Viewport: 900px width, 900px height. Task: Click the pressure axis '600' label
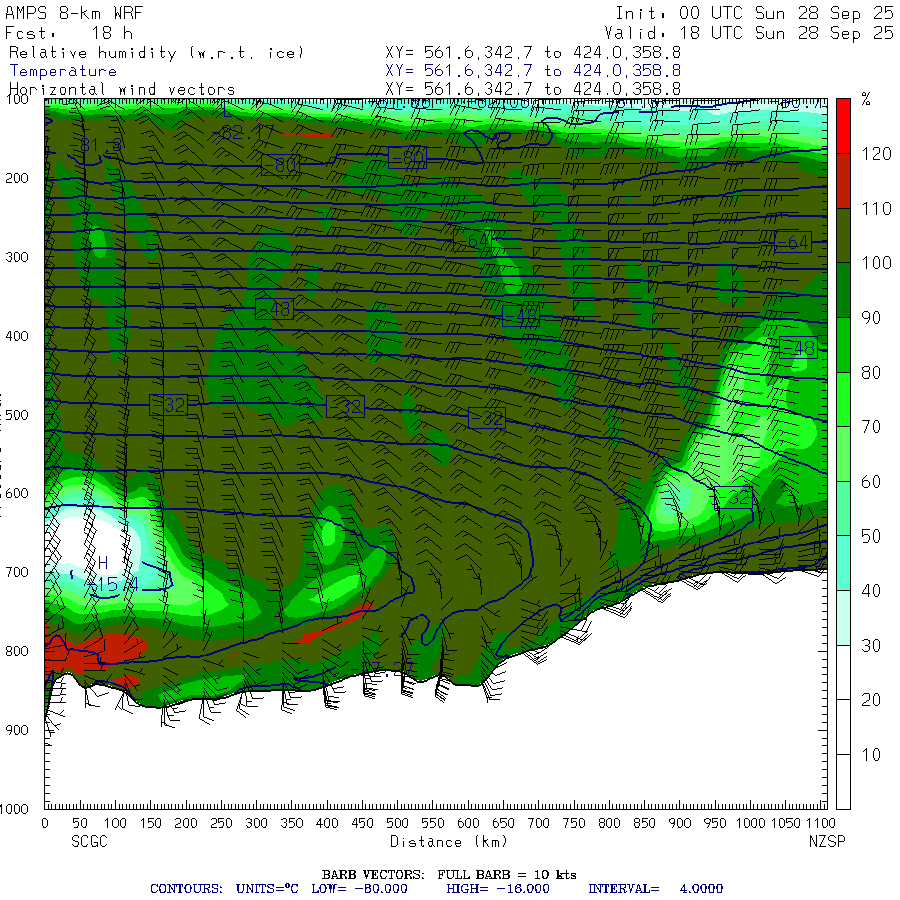17,494
